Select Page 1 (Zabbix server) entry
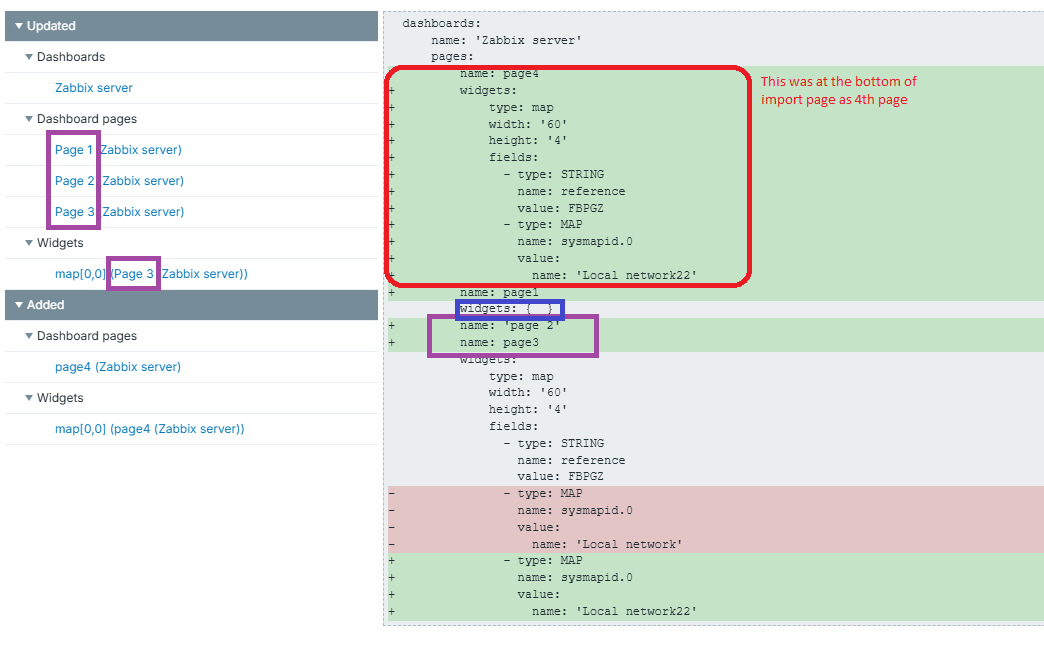 pyautogui.click(x=118, y=150)
